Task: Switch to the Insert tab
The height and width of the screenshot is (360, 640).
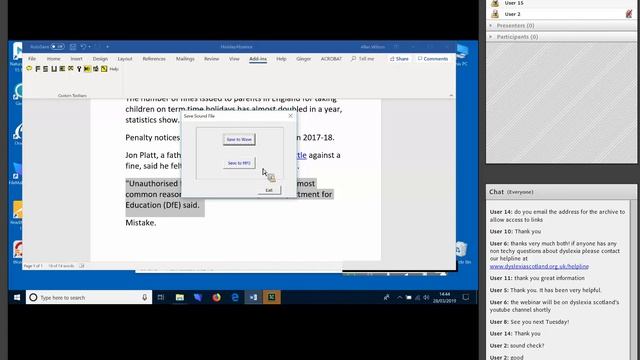Action: [76, 59]
